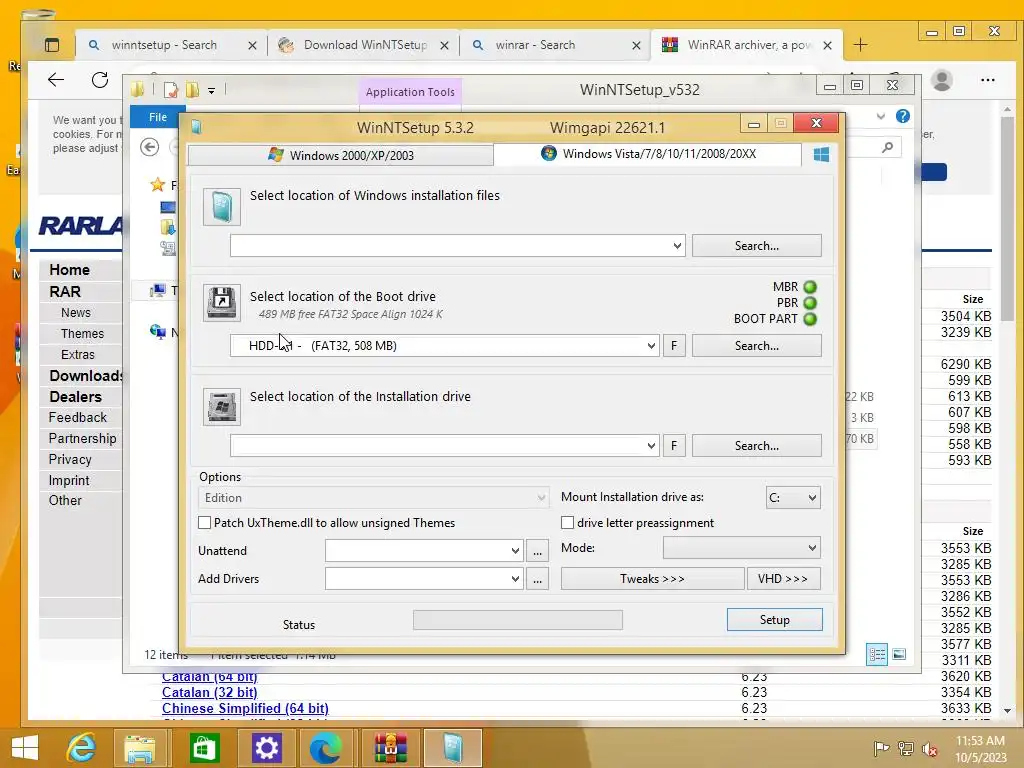Click the WinNTSetup title bar app icon

click(x=197, y=127)
